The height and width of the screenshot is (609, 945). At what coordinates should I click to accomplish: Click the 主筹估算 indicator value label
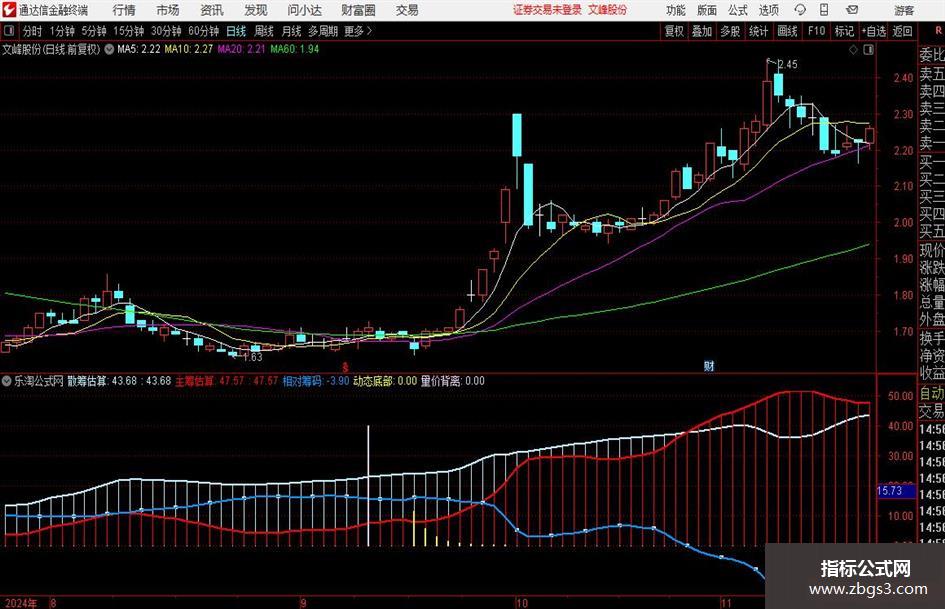[x=227, y=381]
